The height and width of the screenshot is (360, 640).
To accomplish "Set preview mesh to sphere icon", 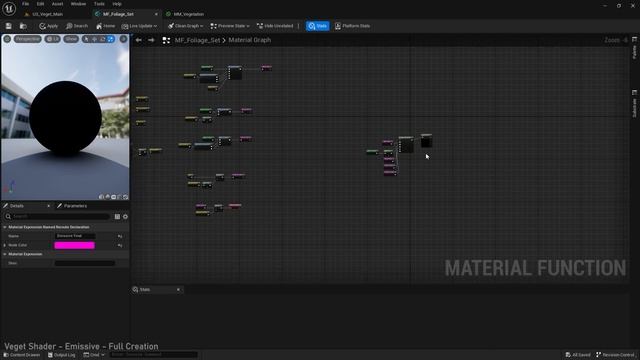I will click(x=107, y=197).
